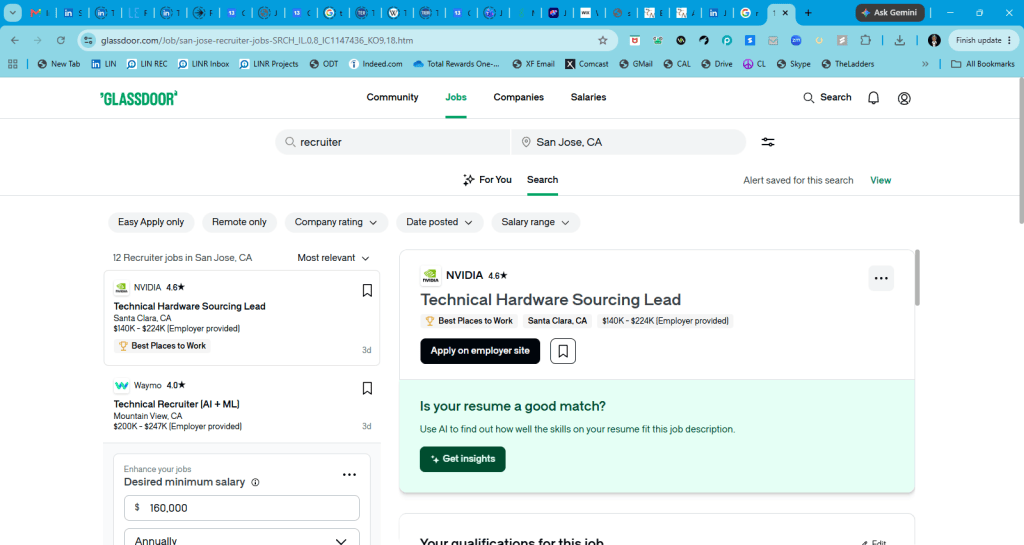Toggle the Easy Apply only filter
Image resolution: width=1024 pixels, height=545 pixels.
pos(151,222)
